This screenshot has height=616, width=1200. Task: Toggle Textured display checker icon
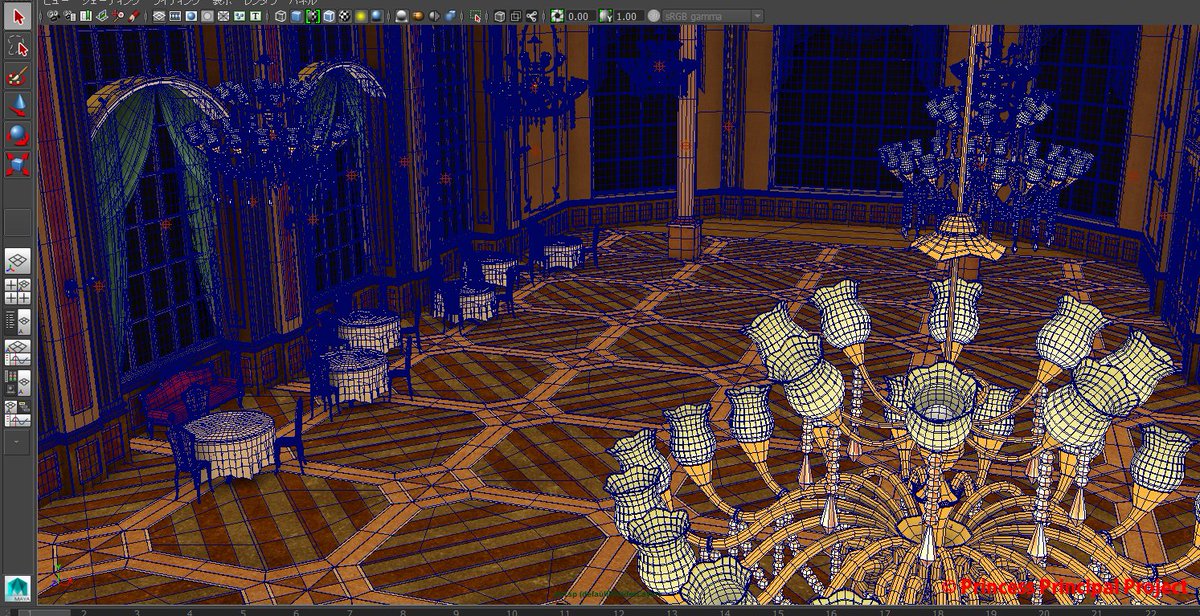tap(345, 16)
